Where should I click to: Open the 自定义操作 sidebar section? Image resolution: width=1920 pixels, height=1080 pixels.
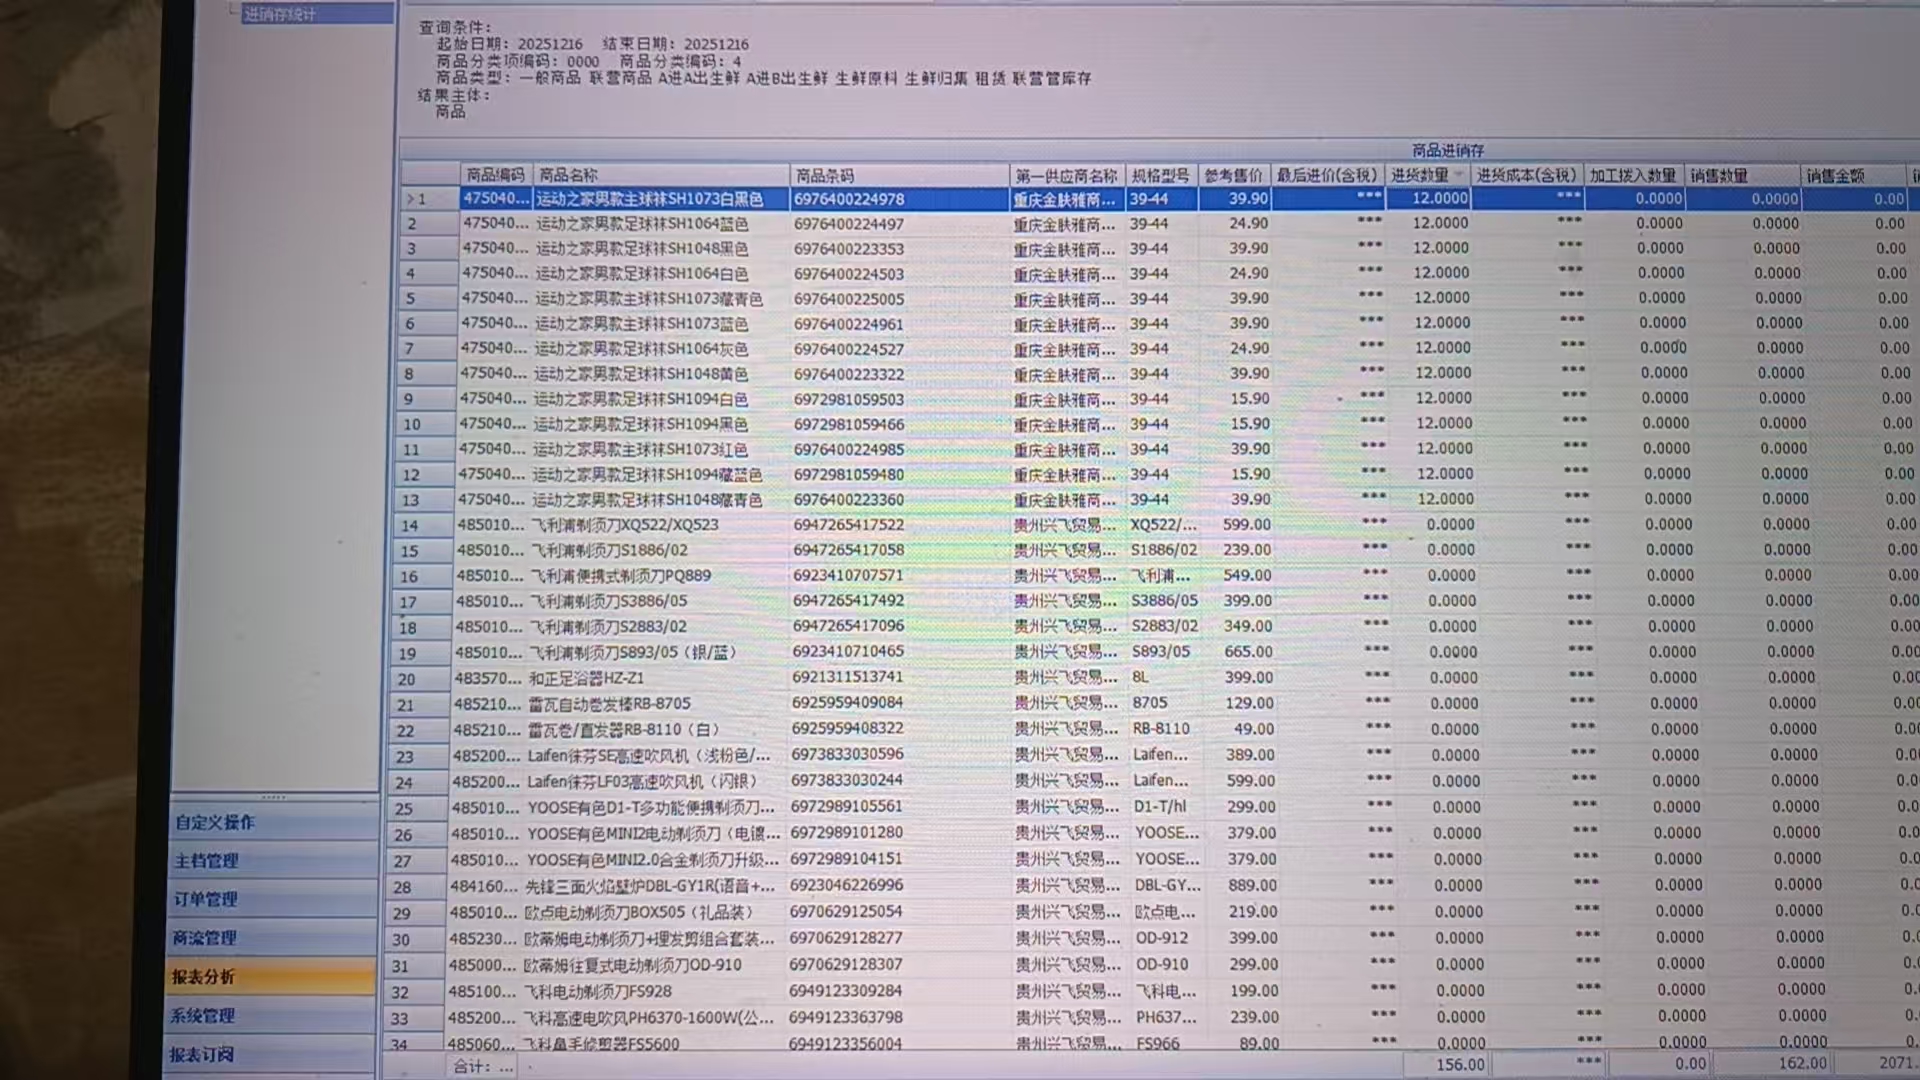pyautogui.click(x=215, y=822)
